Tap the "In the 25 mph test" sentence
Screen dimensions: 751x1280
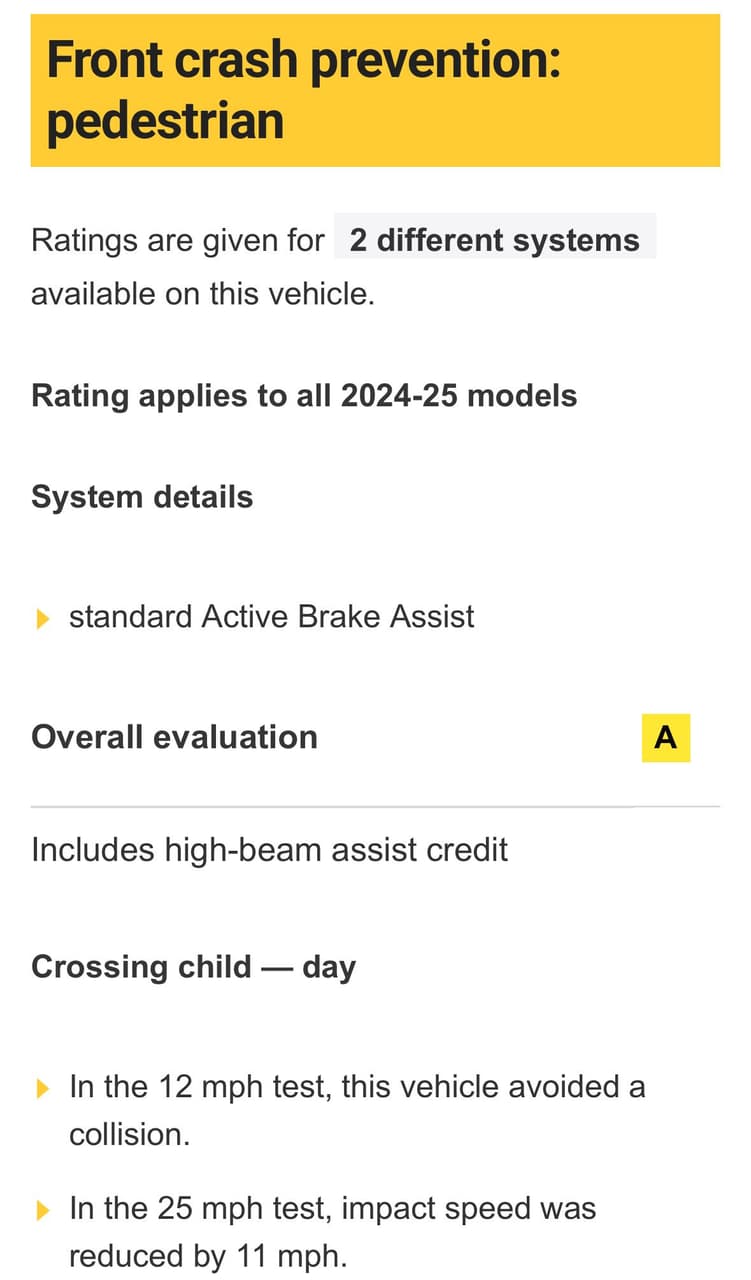pyautogui.click(x=332, y=1208)
